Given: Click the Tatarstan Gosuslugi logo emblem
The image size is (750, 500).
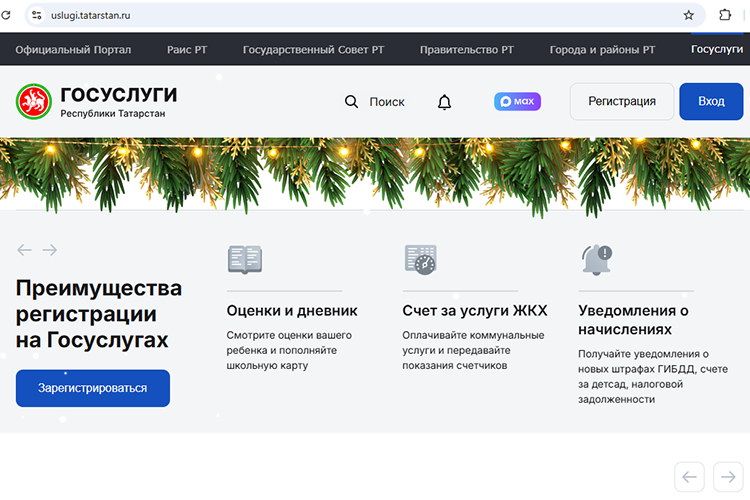Looking at the screenshot, I should point(34,101).
